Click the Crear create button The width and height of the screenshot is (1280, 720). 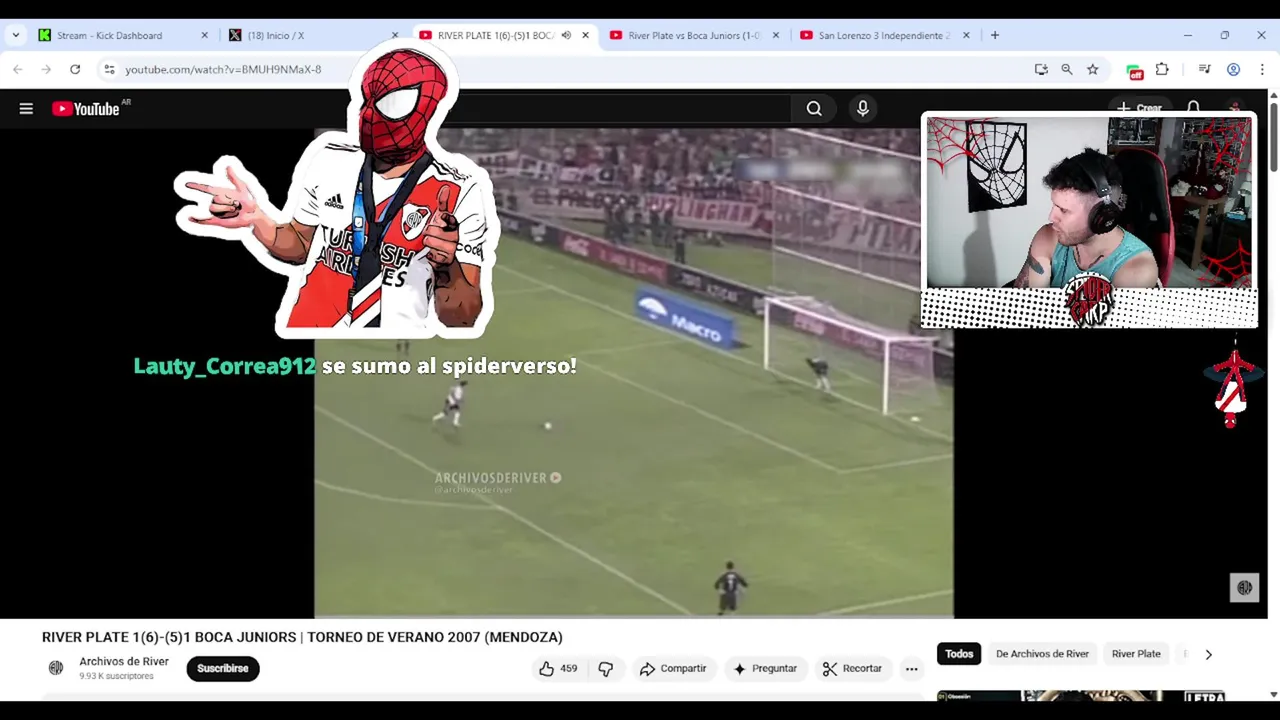click(x=1139, y=108)
